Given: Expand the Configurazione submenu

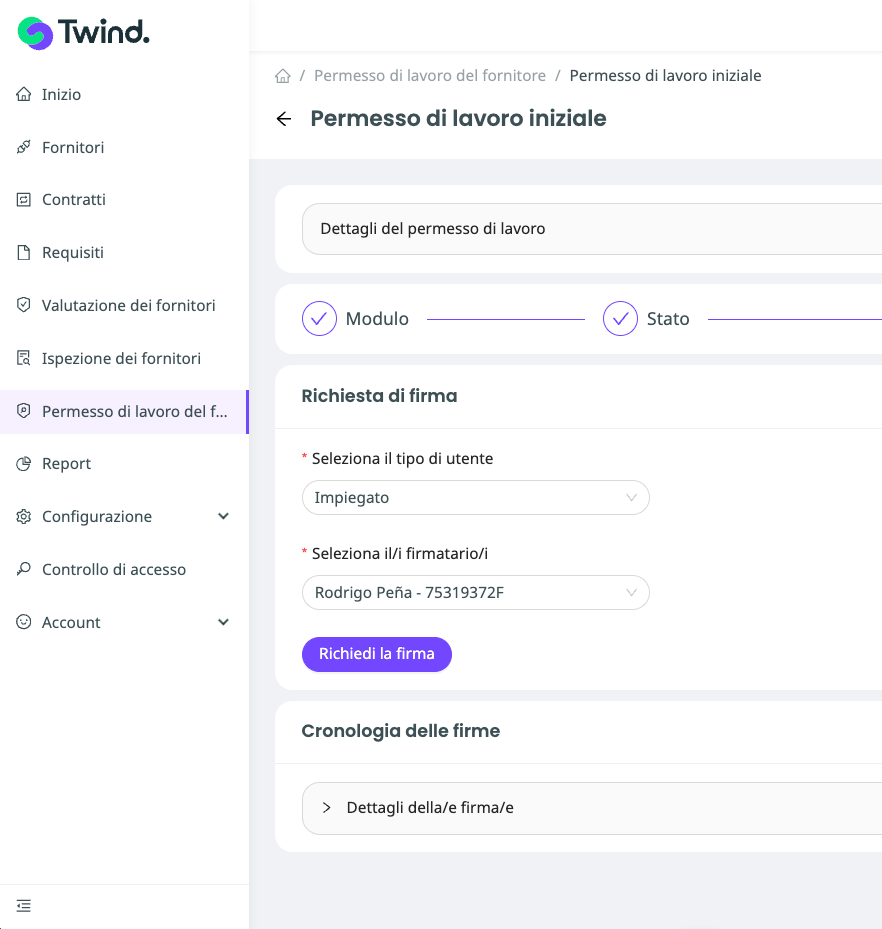Looking at the screenshot, I should [223, 517].
